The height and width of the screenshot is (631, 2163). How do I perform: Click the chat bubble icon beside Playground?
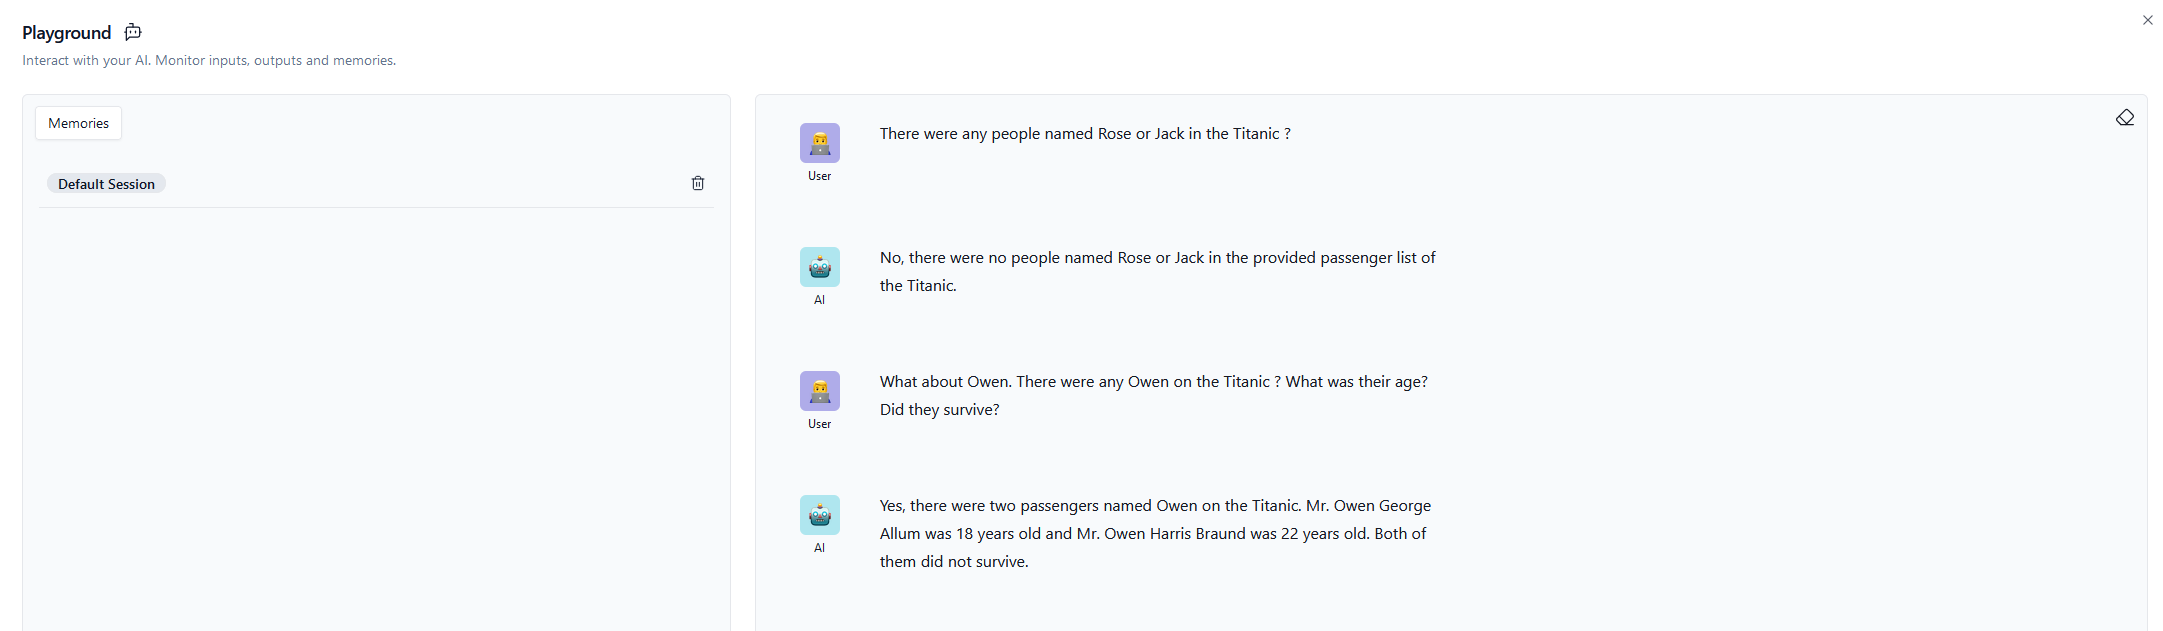pyautogui.click(x=133, y=33)
